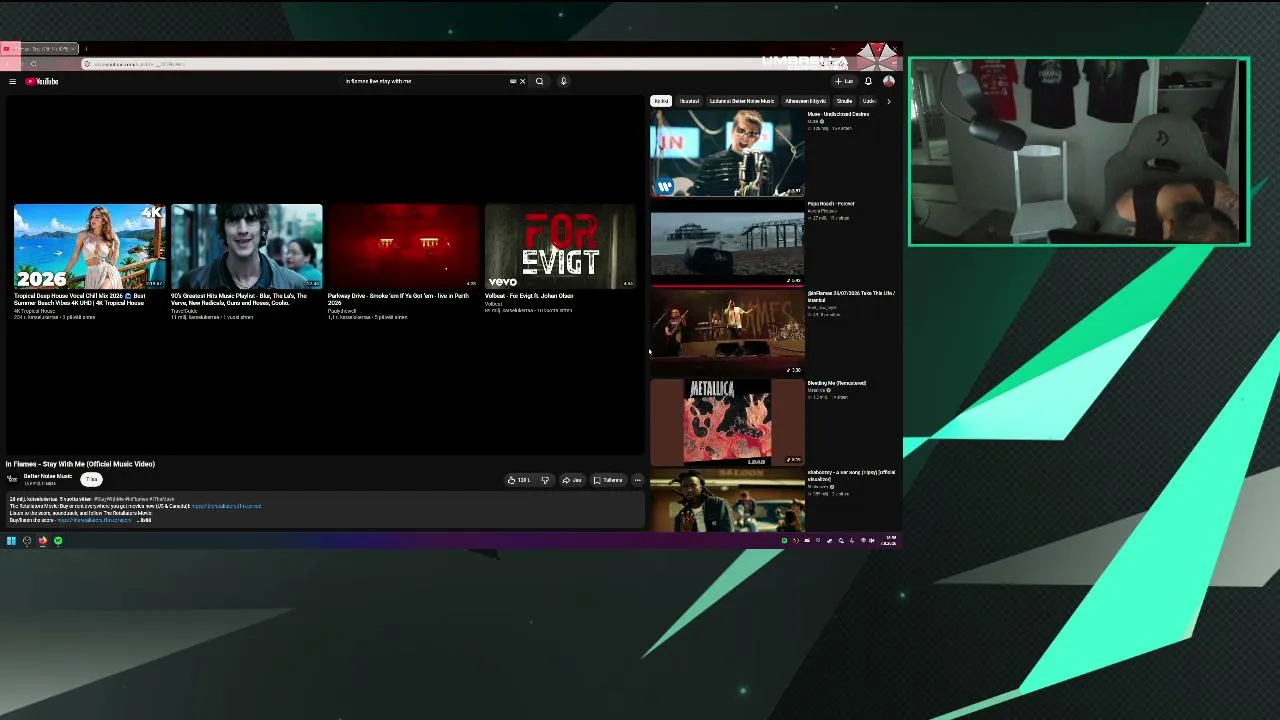Screen dimensions: 1280x720
Task: Click the In Flames Stay With Me video title
Action: [x=80, y=464]
